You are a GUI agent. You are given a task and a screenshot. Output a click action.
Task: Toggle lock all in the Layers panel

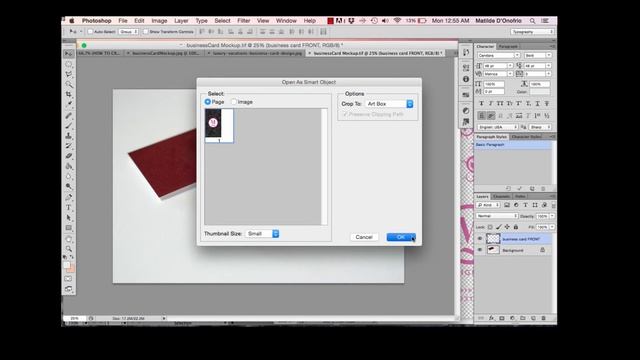516,227
